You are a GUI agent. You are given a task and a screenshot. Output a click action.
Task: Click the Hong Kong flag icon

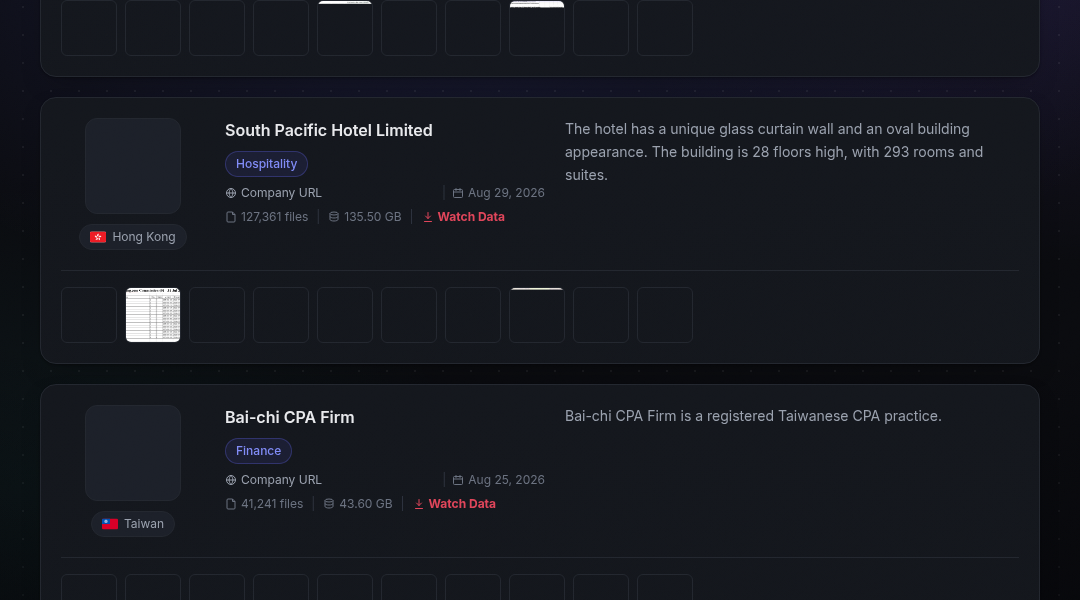(98, 237)
